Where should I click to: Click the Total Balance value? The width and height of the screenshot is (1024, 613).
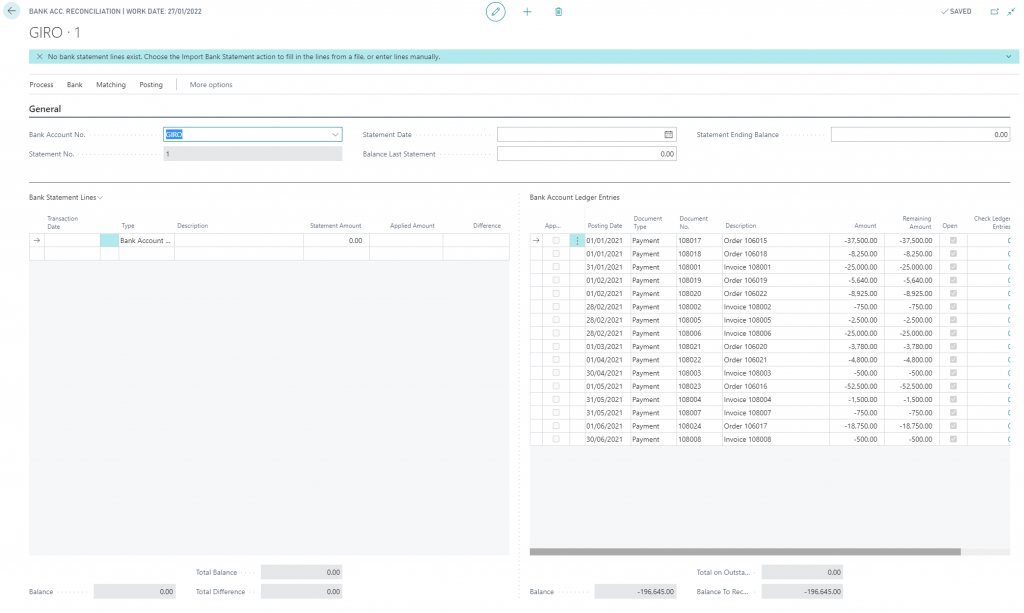pyautogui.click(x=301, y=573)
